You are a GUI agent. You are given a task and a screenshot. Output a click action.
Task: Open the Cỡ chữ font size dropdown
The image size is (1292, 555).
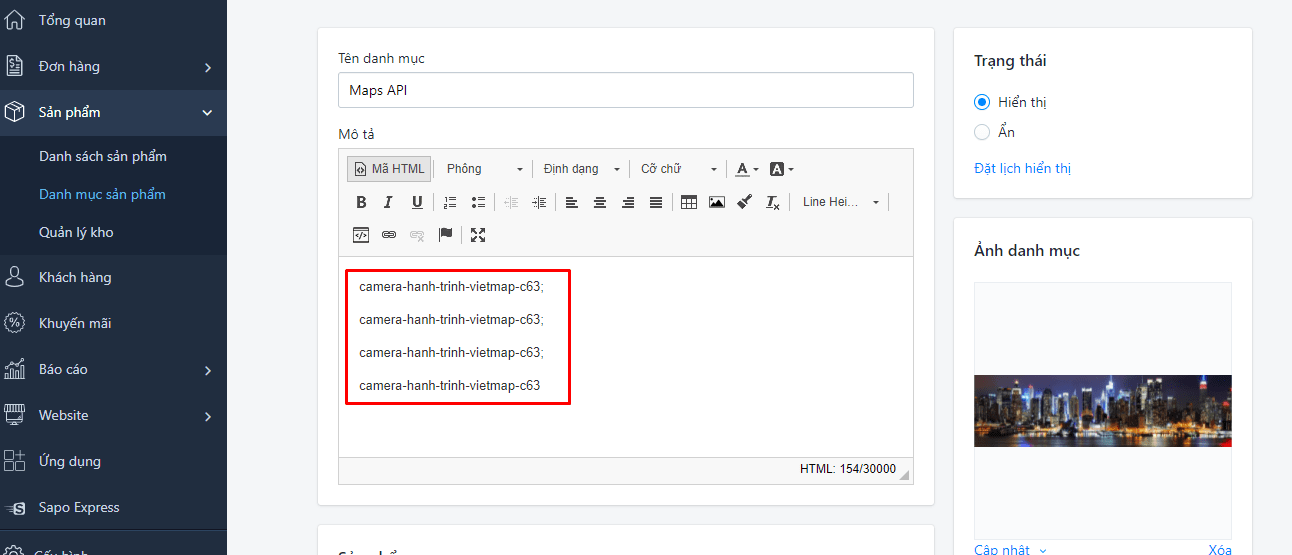[679, 169]
